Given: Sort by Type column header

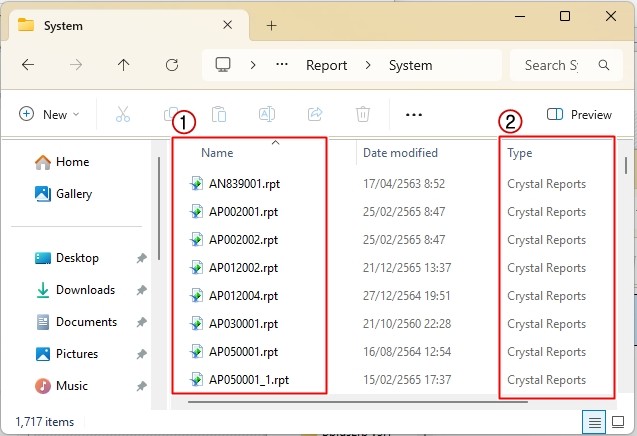Looking at the screenshot, I should (520, 153).
